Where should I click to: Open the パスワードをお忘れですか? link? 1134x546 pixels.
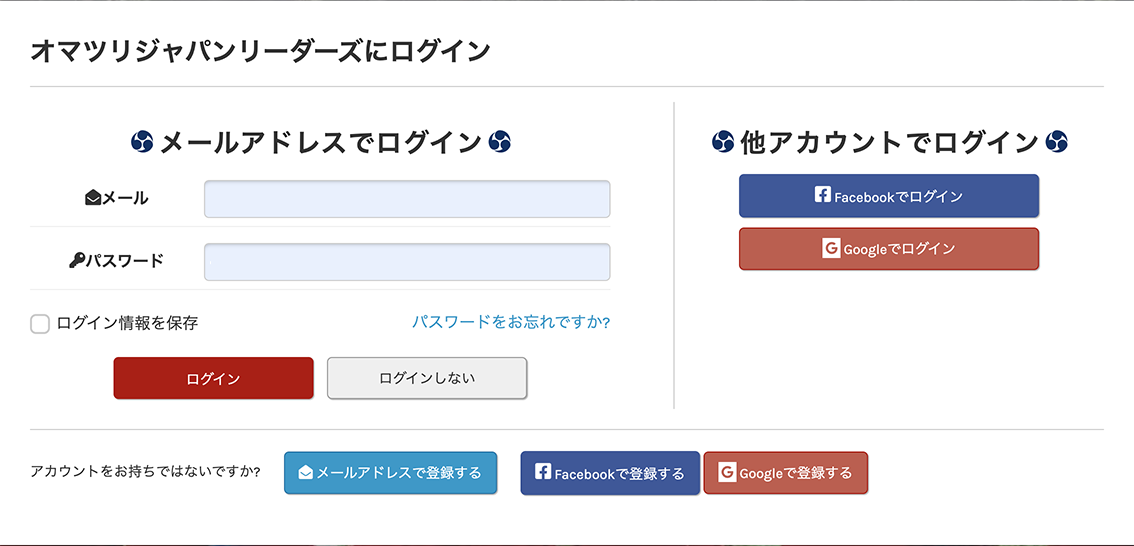511,322
